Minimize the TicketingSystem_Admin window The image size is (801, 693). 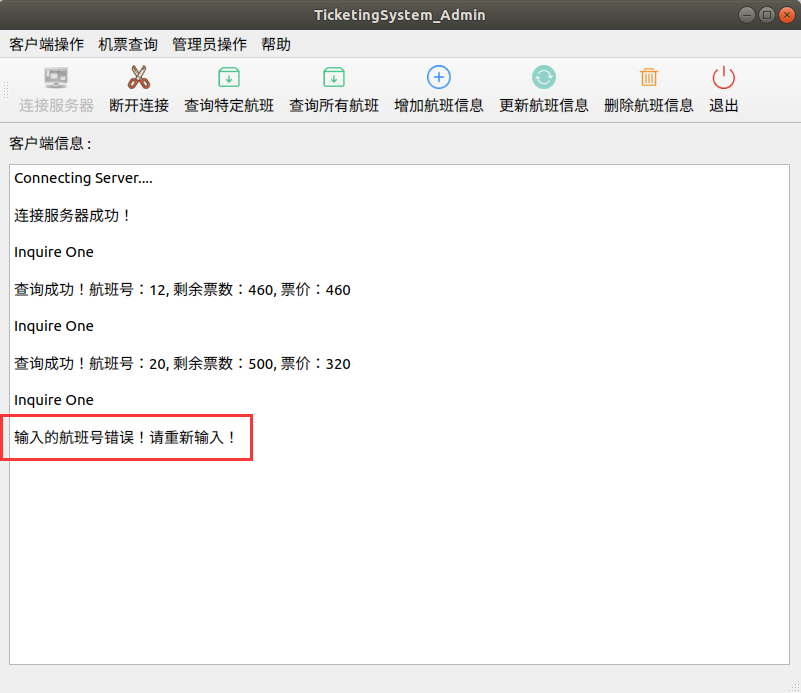tap(747, 15)
